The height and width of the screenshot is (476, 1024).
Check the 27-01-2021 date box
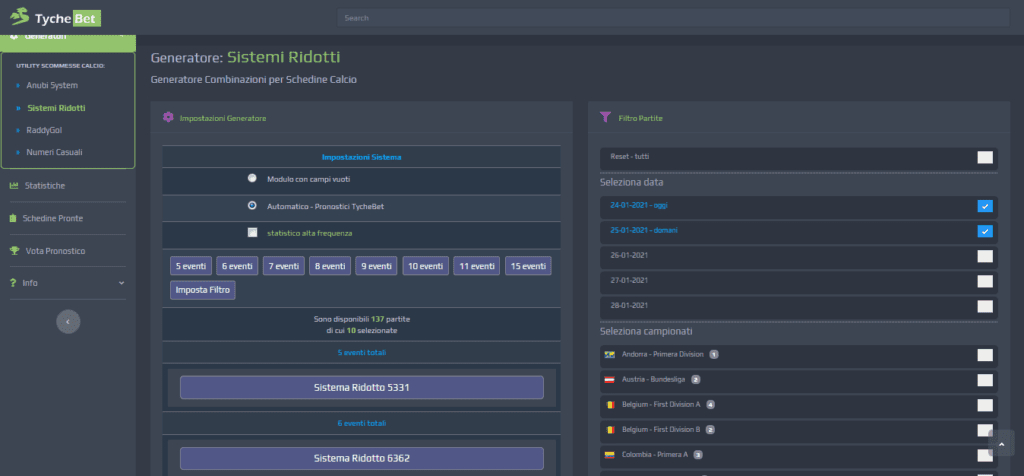click(985, 281)
